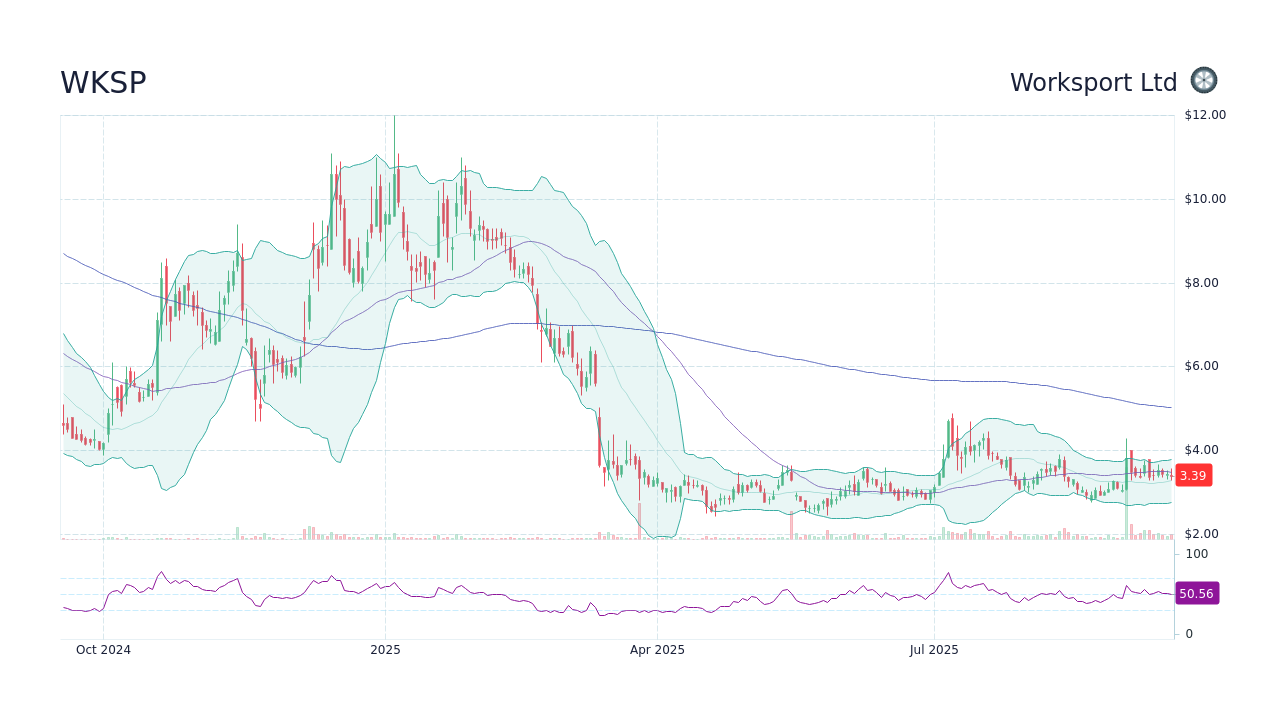Click the Worksport wheel logo icon
Viewport: 1280px width, 720px height.
pos(1203,81)
